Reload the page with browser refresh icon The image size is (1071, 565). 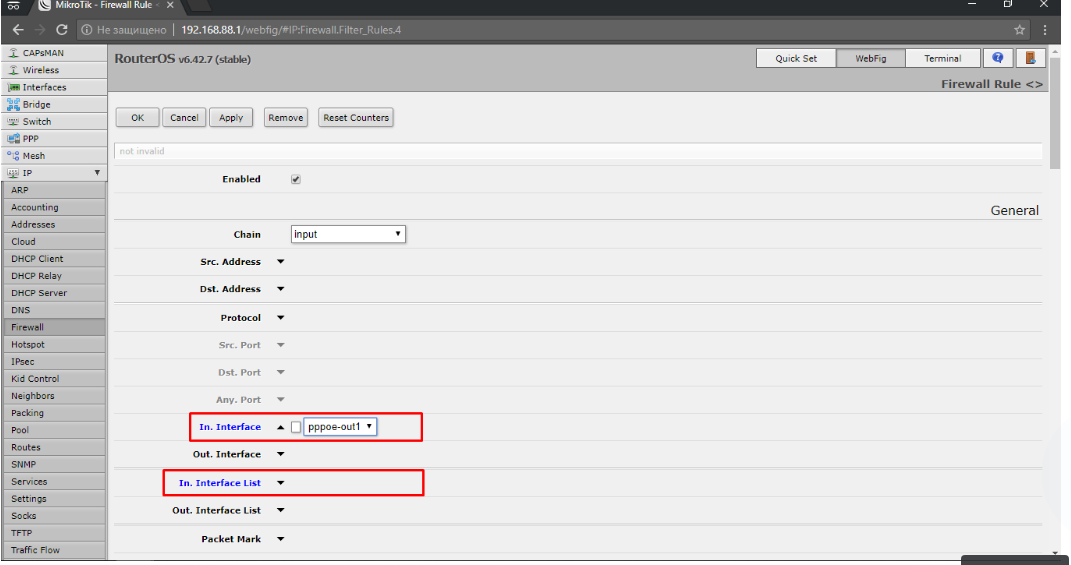click(61, 29)
